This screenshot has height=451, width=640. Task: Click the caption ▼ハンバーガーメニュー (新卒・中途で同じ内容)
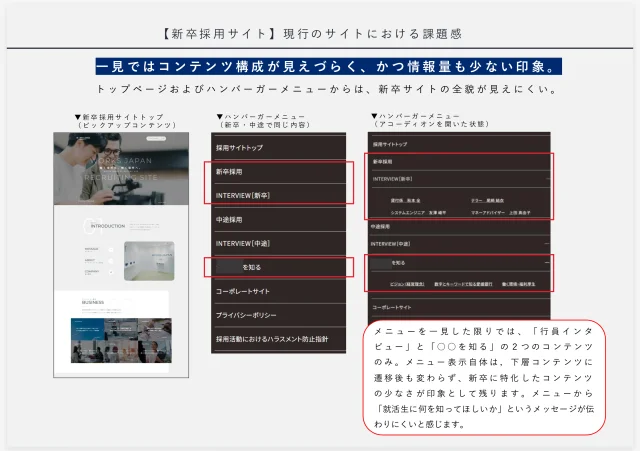click(263, 120)
